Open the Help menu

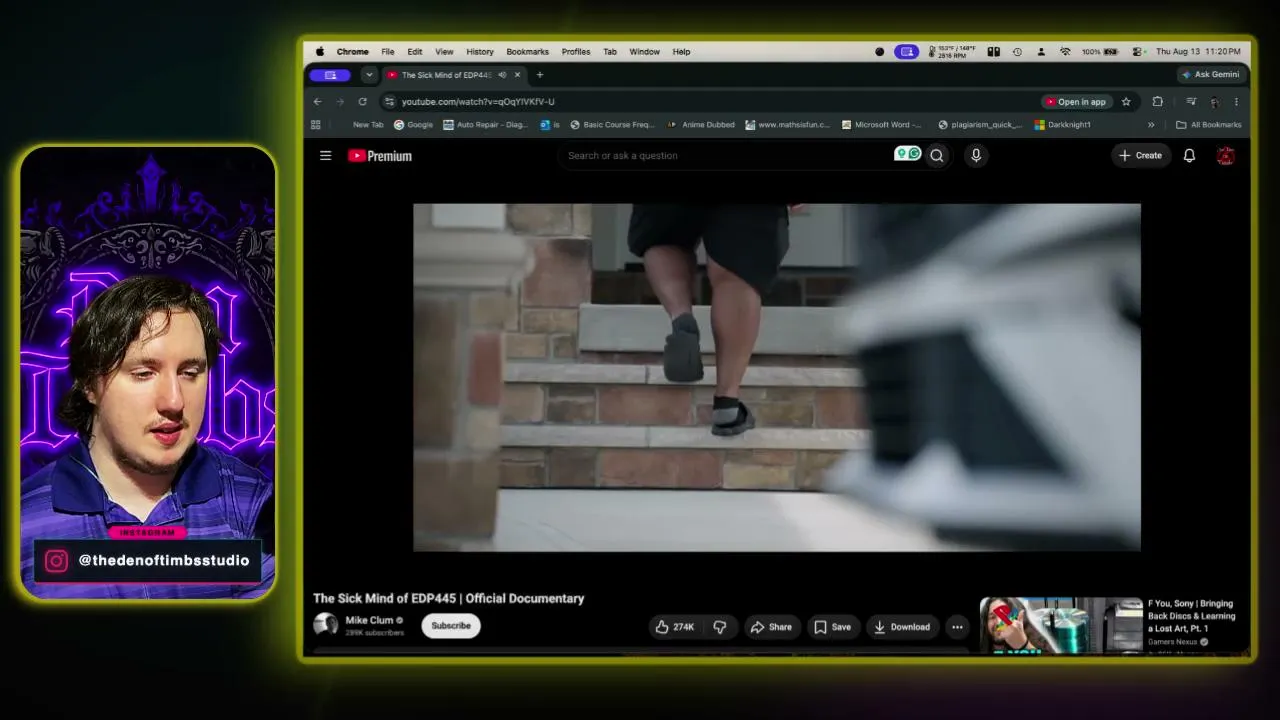point(681,51)
